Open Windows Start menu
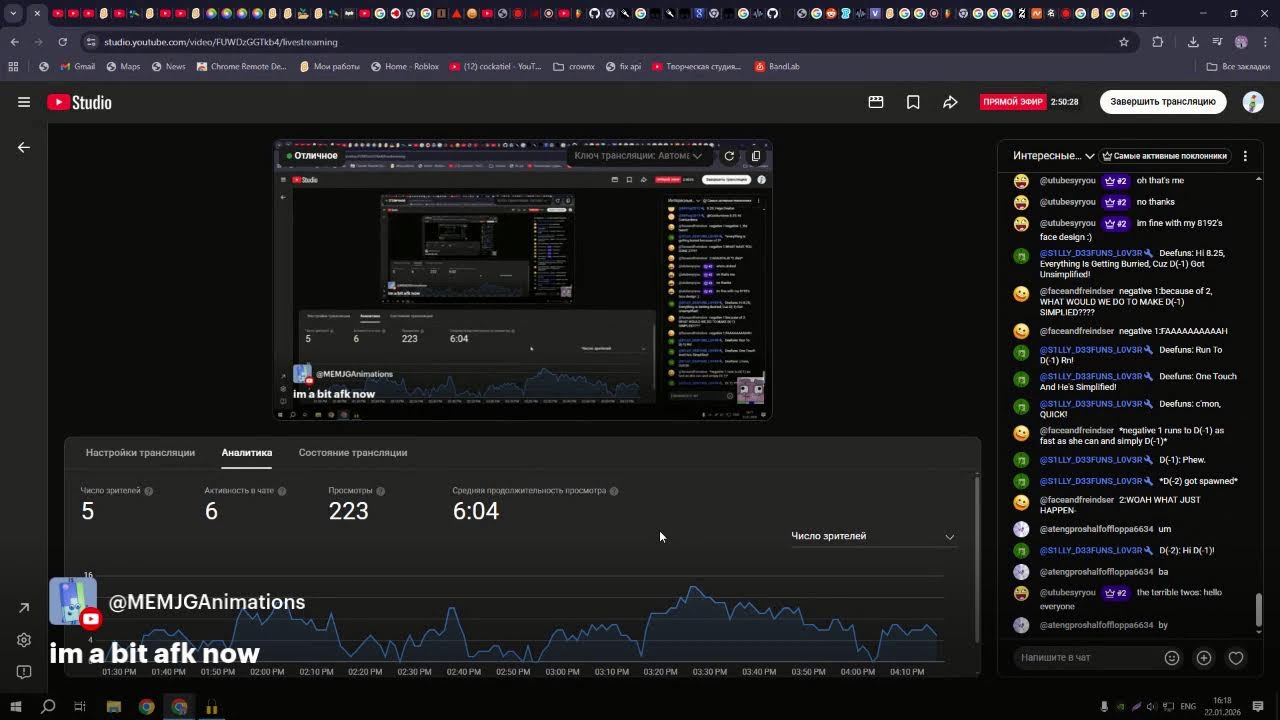1280x720 pixels. (x=15, y=707)
